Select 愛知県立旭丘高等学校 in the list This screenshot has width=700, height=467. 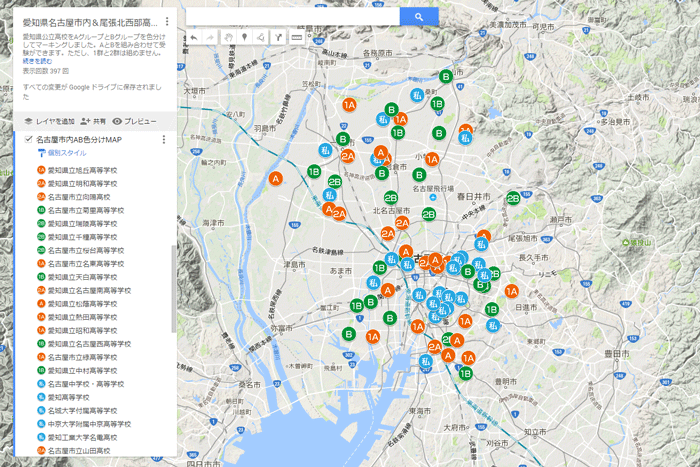(83, 171)
